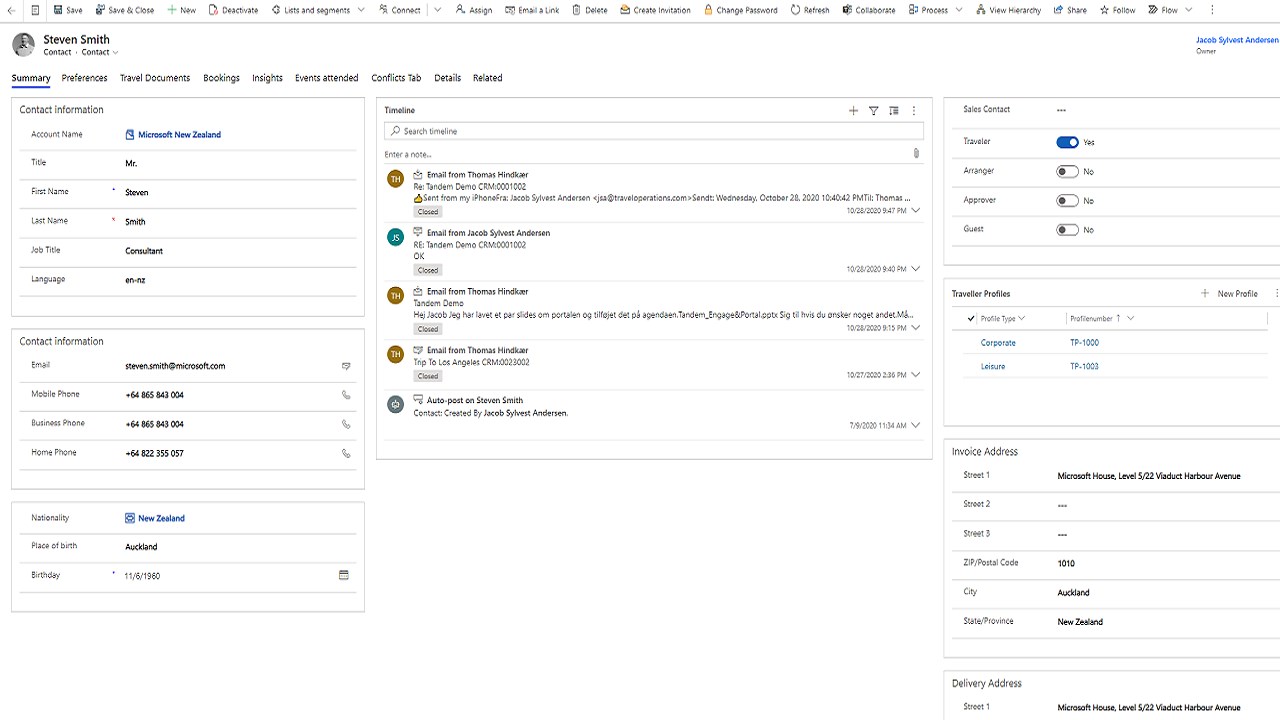The height and width of the screenshot is (720, 1280).
Task: Click Change Password
Action: 740,10
